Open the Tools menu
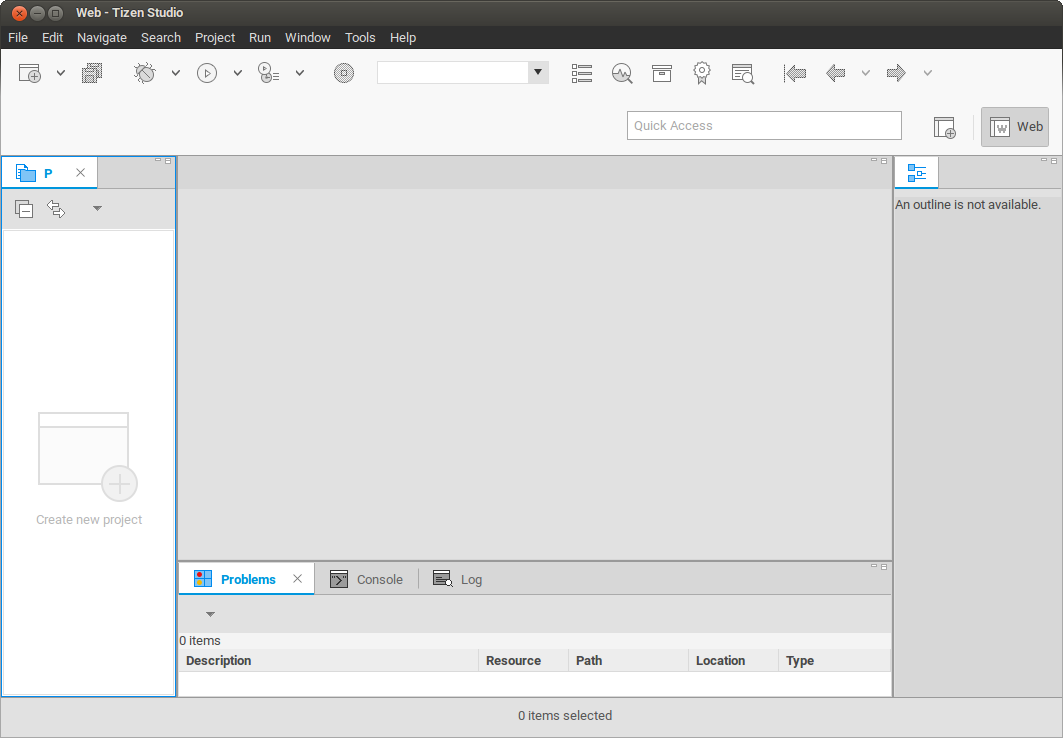Screen dimensions: 1063x738 360,38
